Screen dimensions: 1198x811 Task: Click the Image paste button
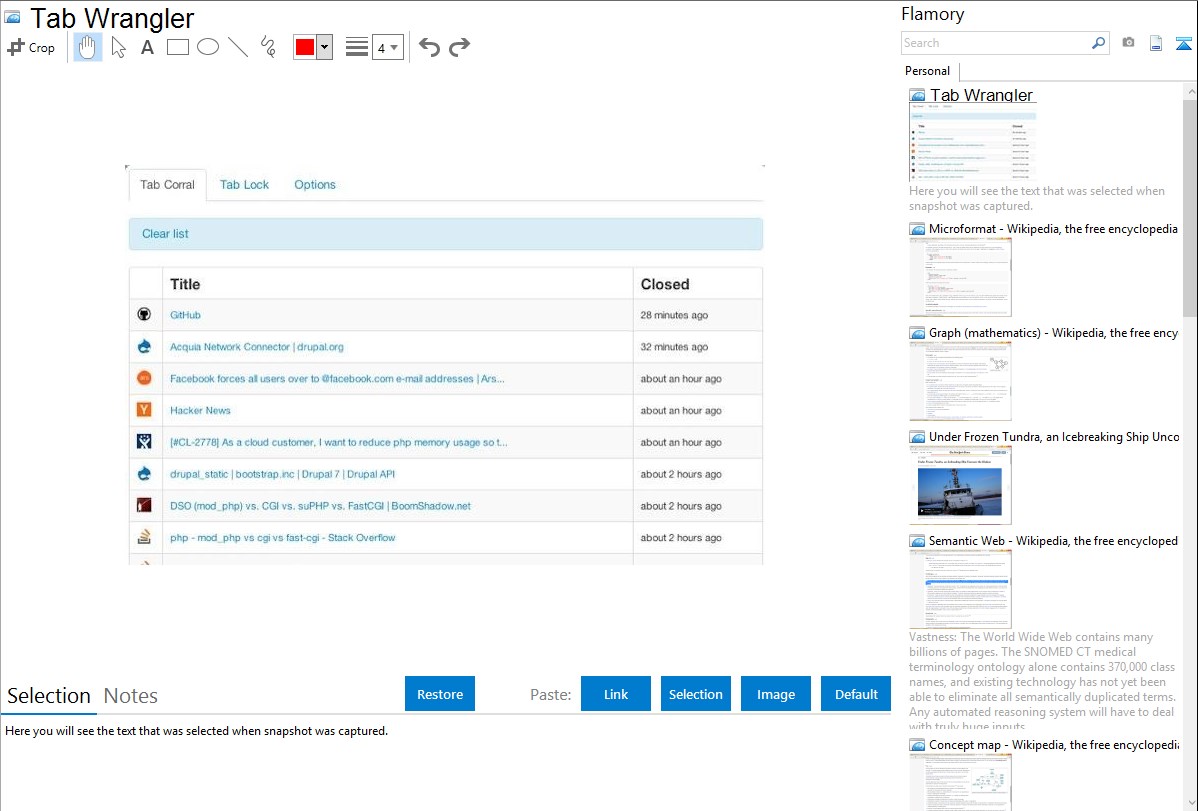pos(775,694)
